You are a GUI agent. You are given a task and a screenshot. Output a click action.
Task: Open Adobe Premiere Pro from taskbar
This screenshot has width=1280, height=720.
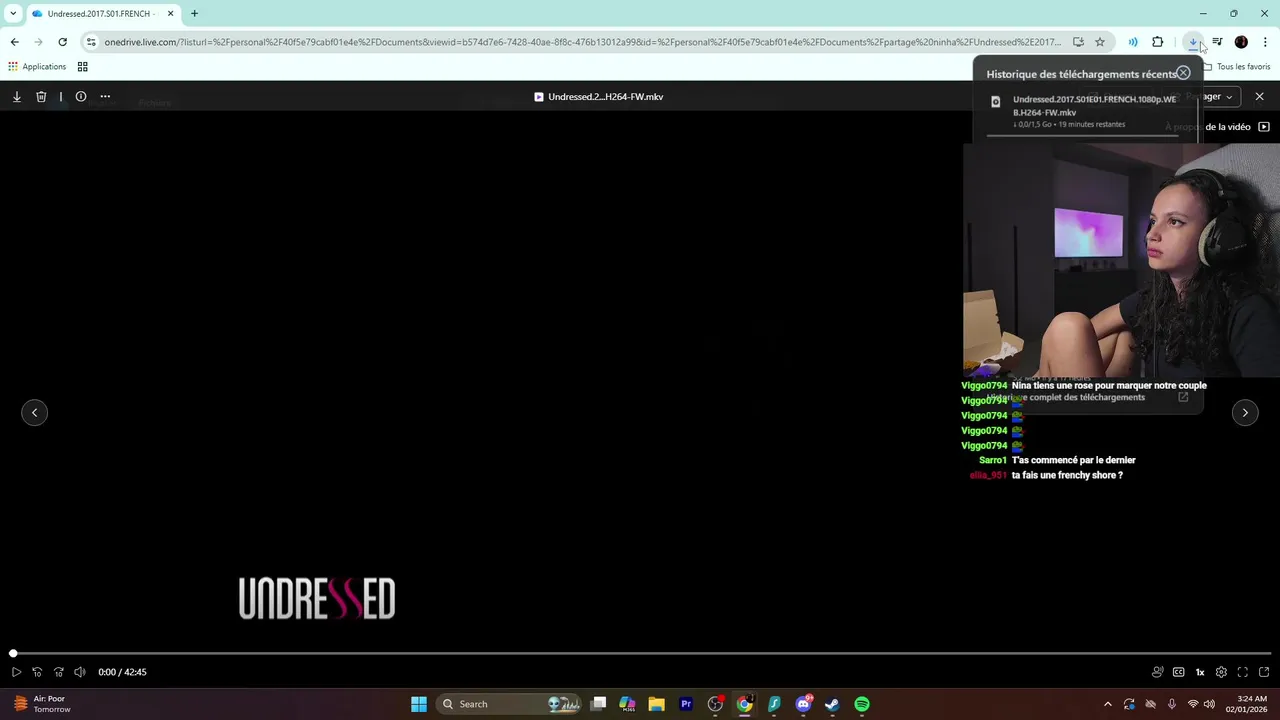[686, 704]
